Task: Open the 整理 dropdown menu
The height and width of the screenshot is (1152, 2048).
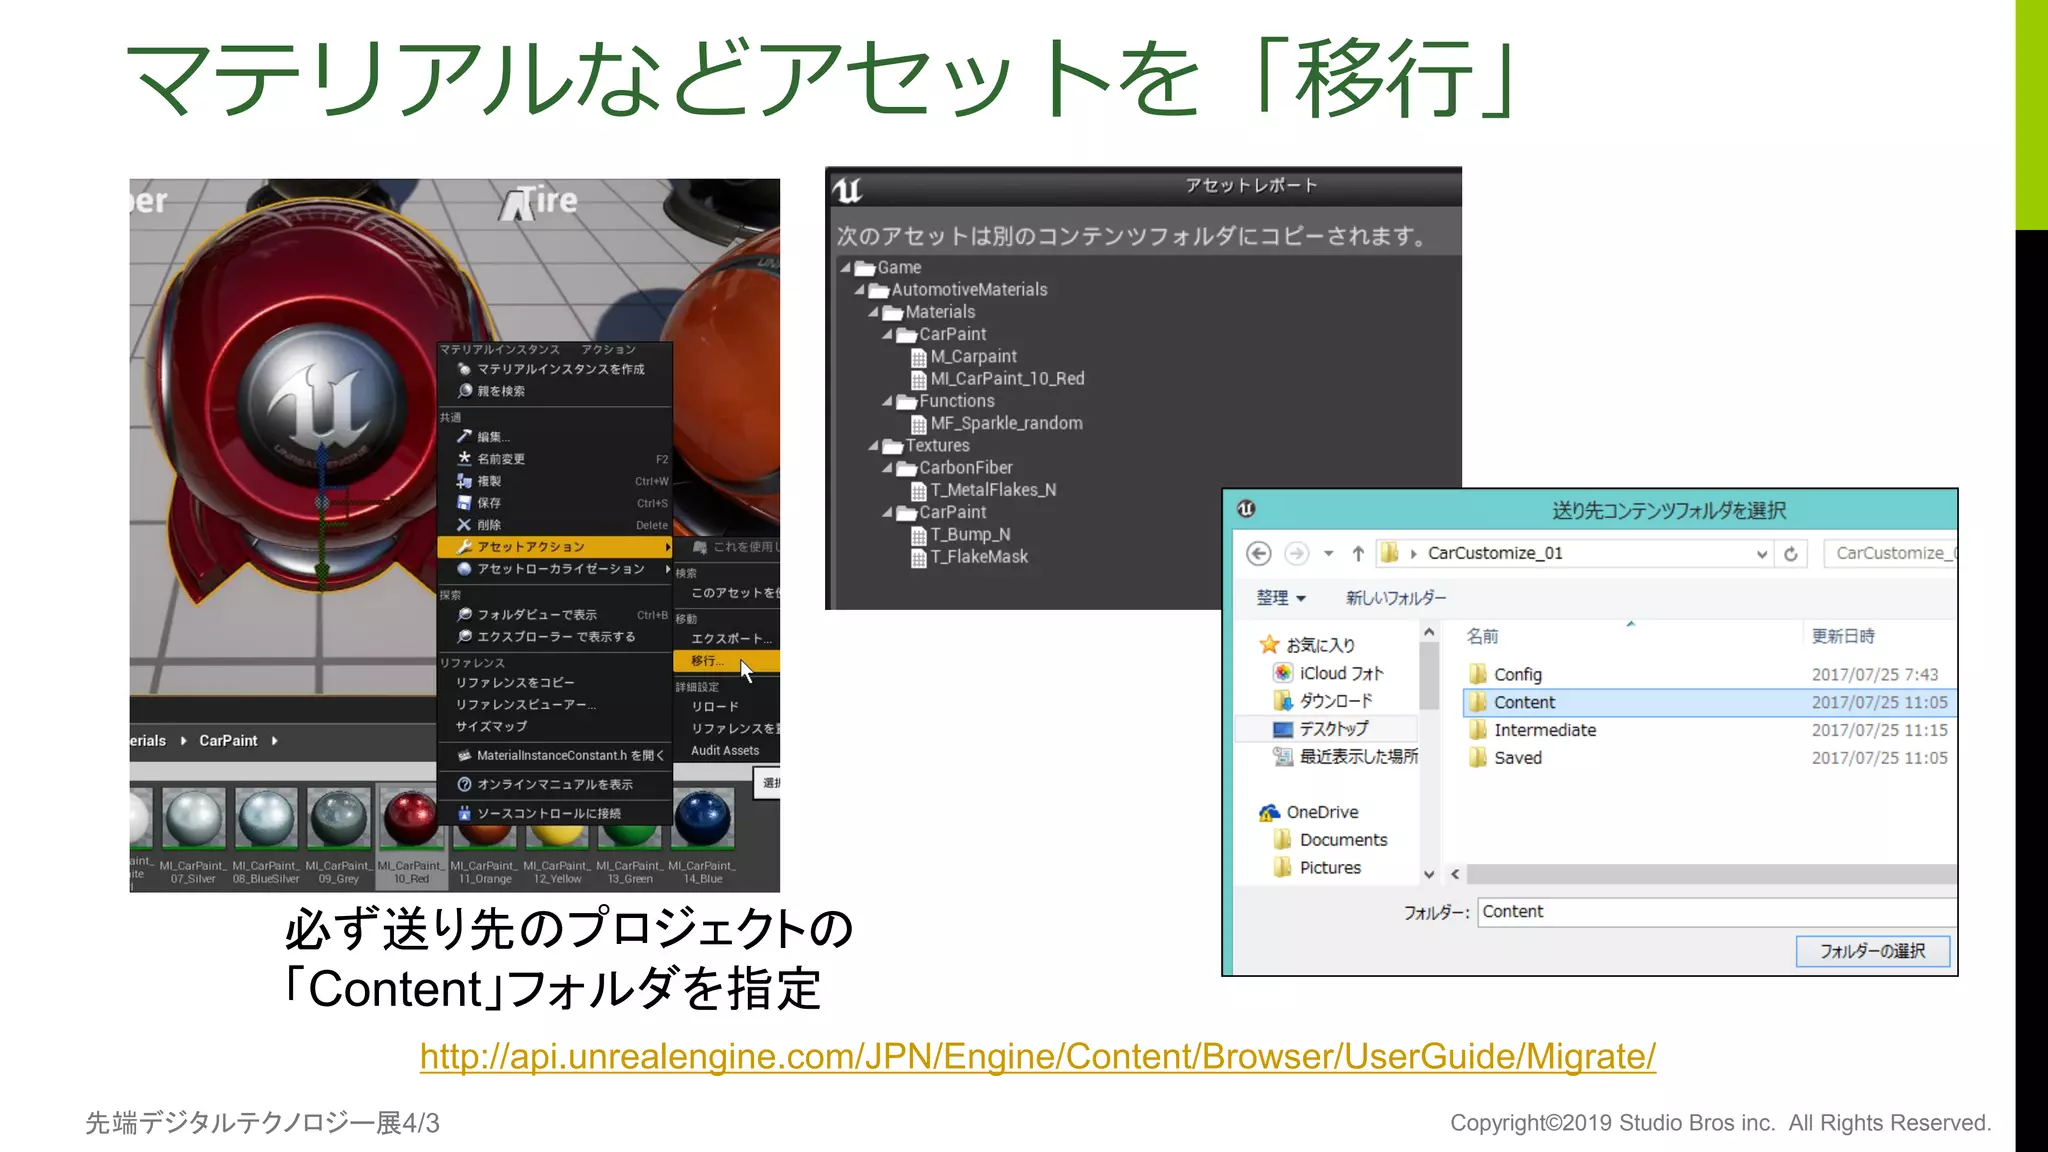Action: tap(1281, 598)
